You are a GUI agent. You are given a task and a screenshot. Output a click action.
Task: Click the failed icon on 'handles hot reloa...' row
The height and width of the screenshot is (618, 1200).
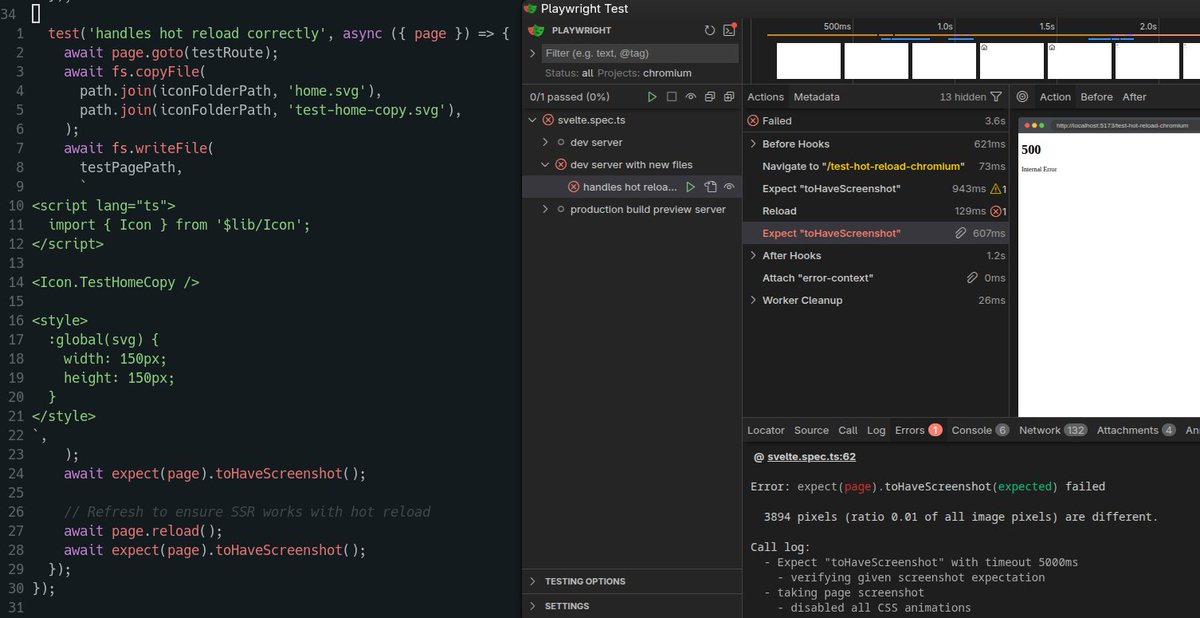(574, 187)
